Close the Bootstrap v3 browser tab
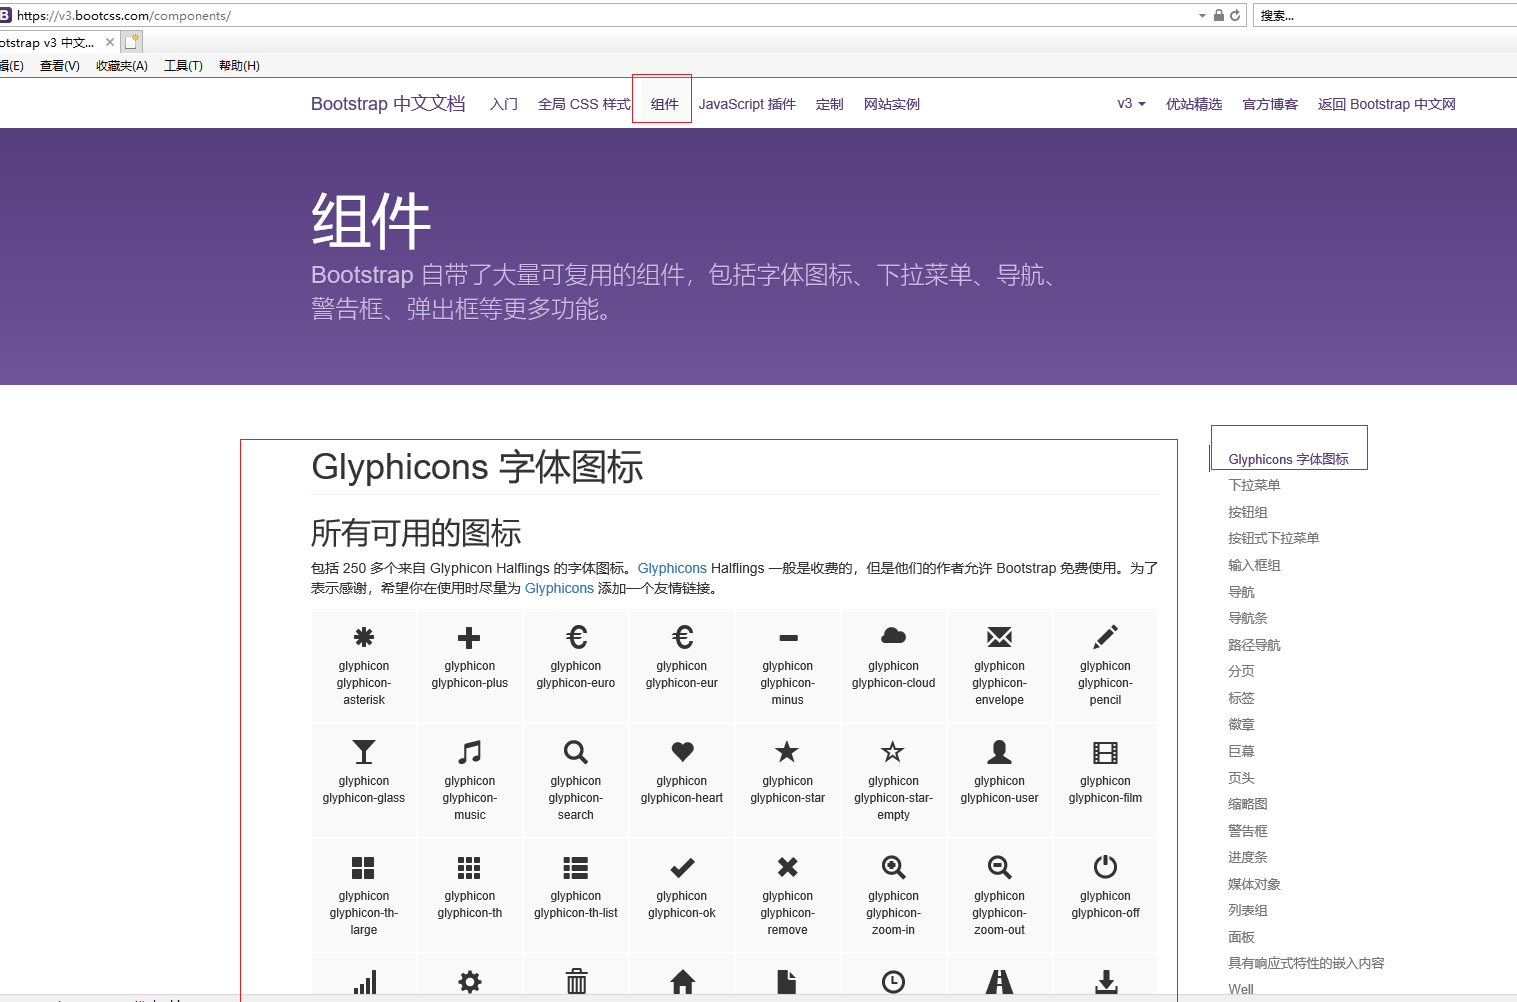Viewport: 1517px width, 1002px height. pyautogui.click(x=110, y=42)
